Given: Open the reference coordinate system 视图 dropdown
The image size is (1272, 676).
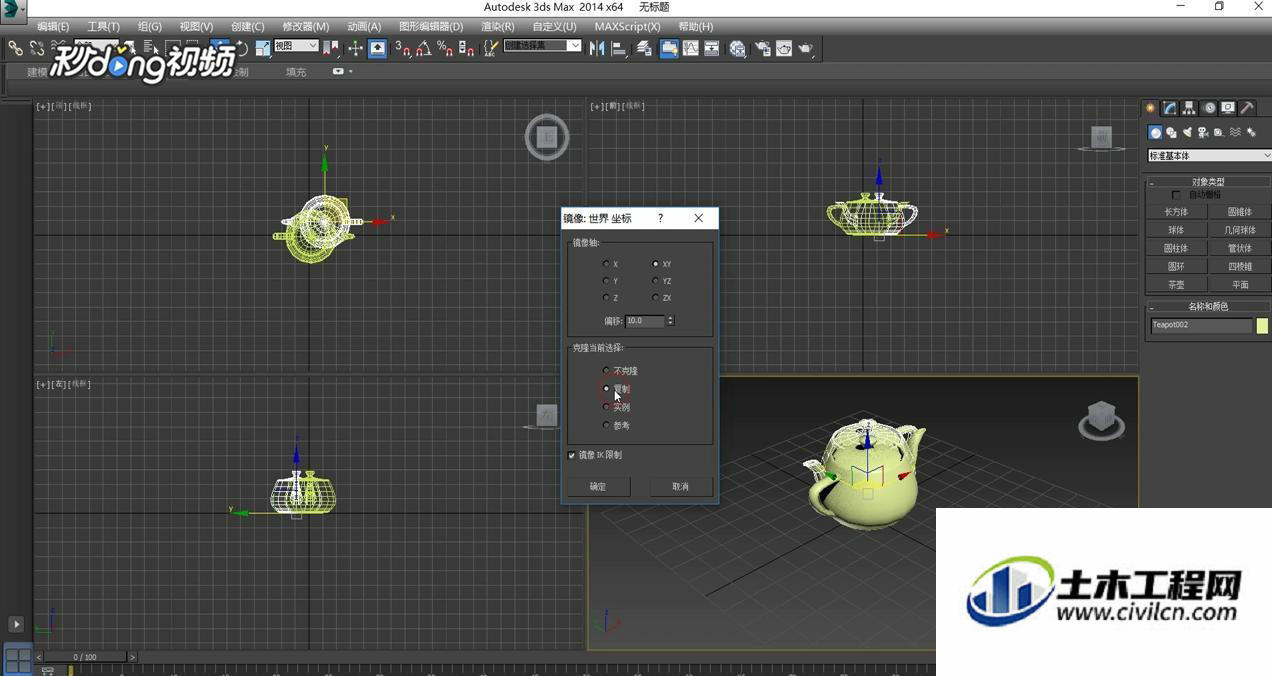Looking at the screenshot, I should coord(296,46).
